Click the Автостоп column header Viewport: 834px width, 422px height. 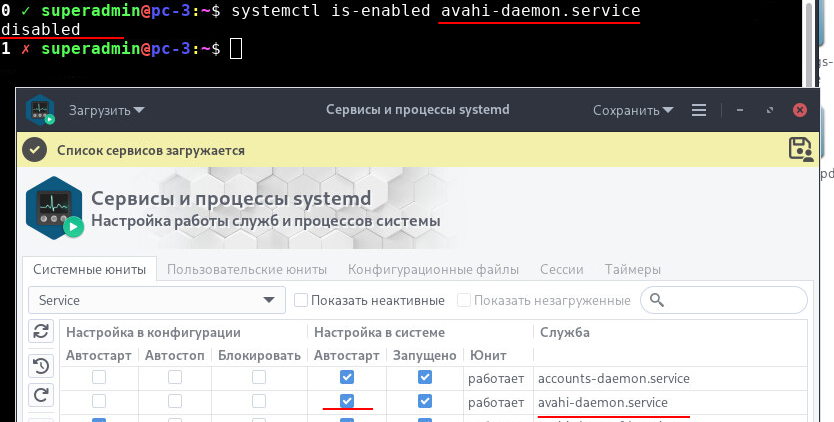174,355
